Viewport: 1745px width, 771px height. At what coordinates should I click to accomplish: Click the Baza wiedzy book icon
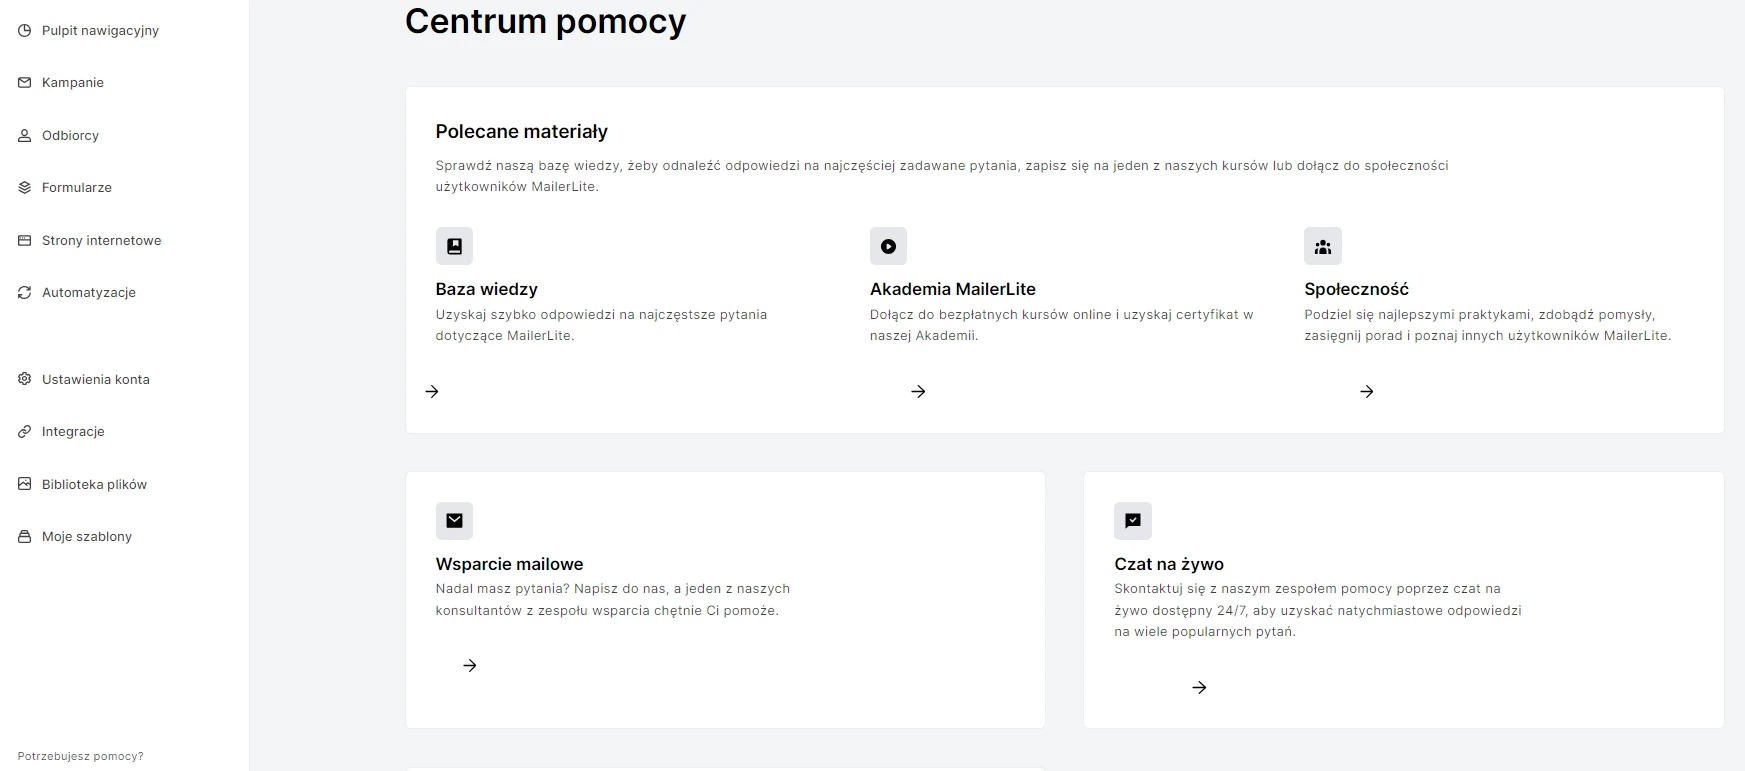pyautogui.click(x=454, y=246)
